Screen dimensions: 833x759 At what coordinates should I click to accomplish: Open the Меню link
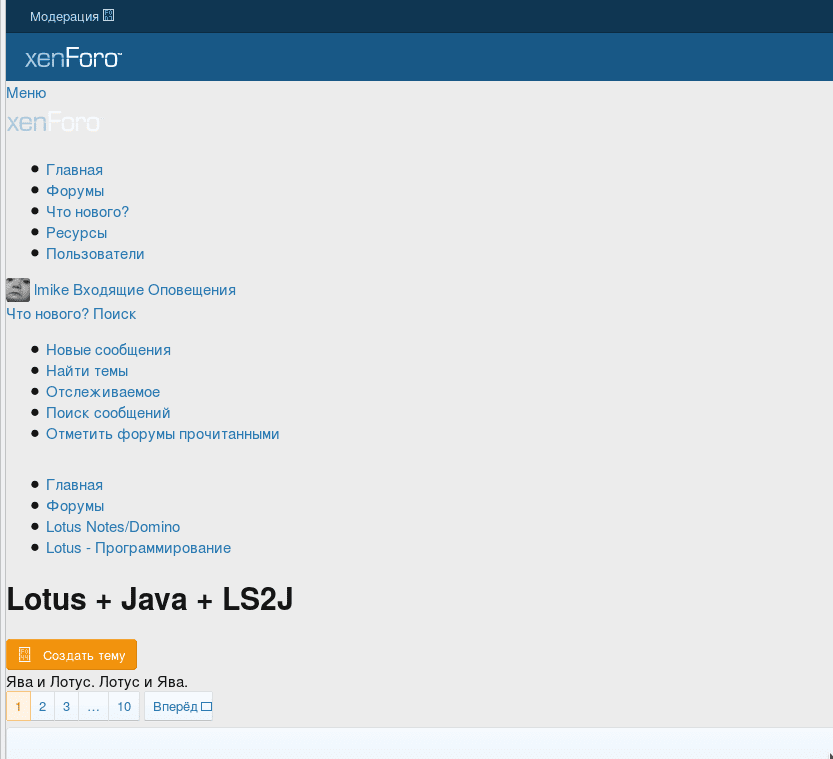pos(26,93)
